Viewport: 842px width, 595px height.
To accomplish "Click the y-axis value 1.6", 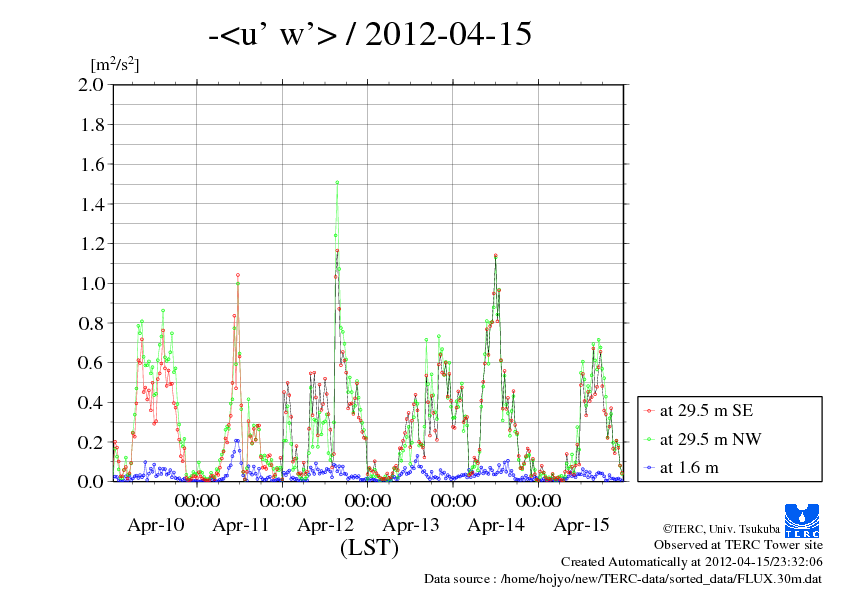I will (x=91, y=164).
